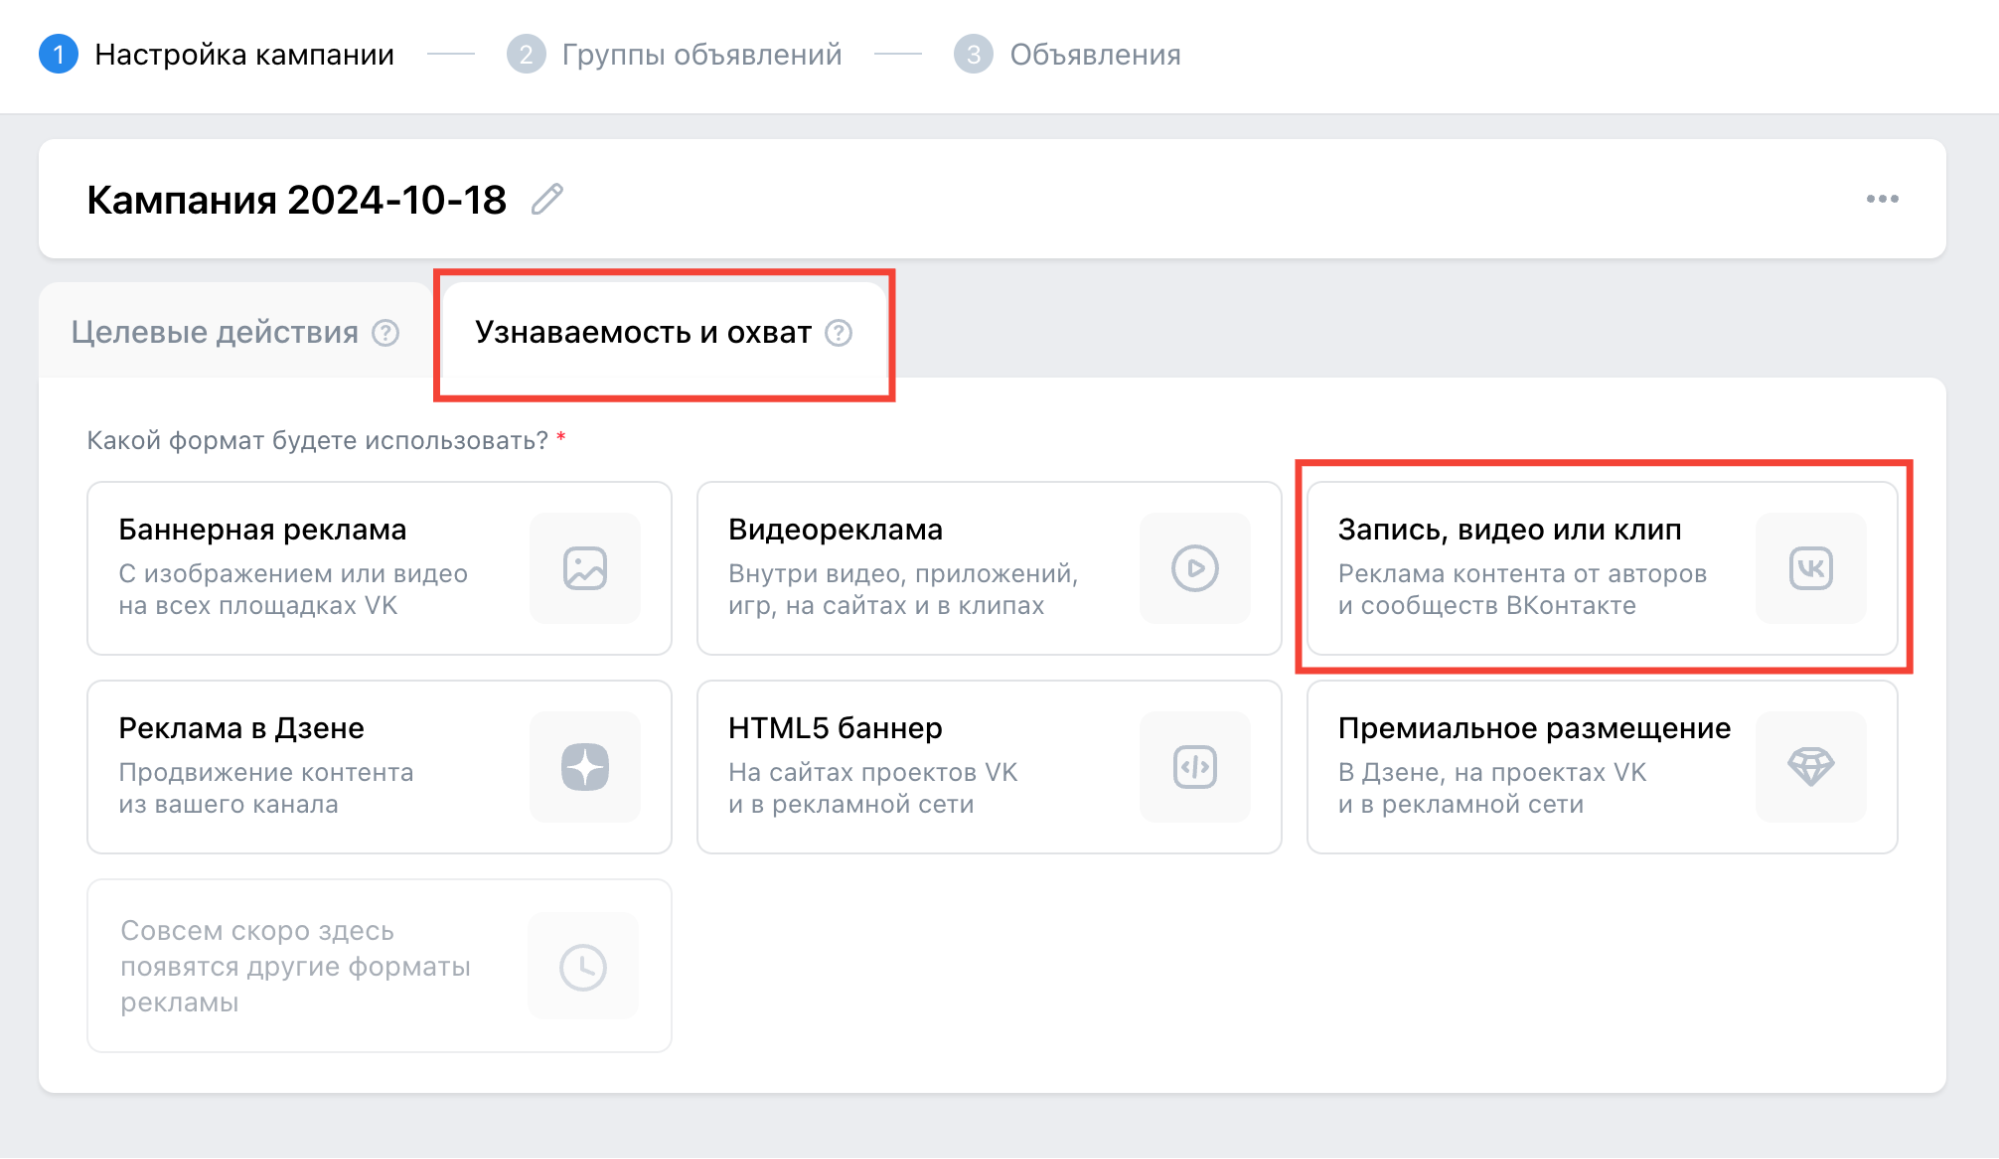Click description В Дзене, на проектах VK

1492,789
